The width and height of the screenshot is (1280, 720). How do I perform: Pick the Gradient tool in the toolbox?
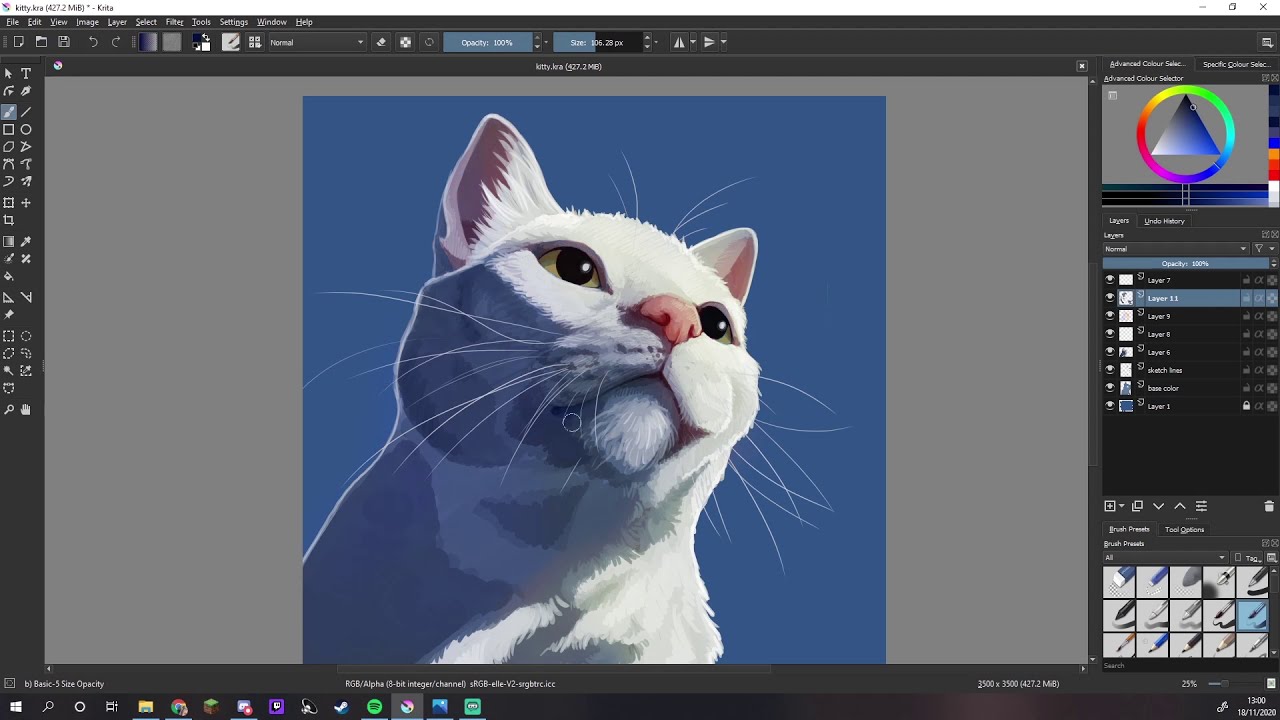tap(9, 241)
